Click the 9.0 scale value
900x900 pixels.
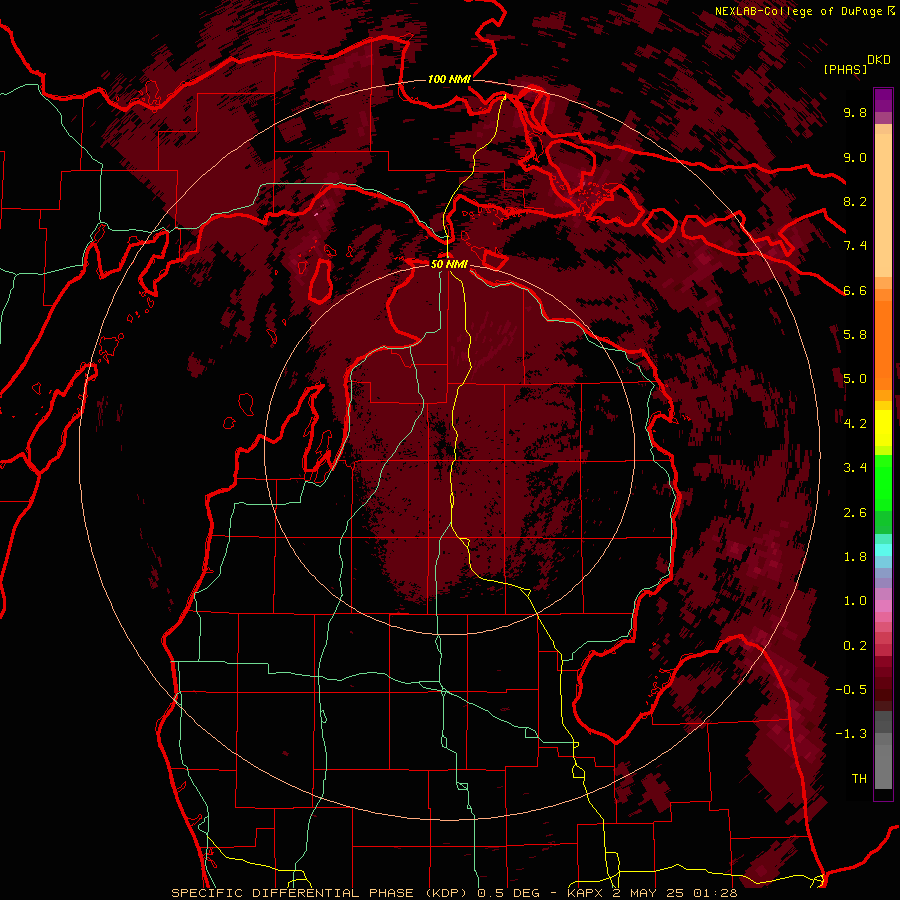(855, 157)
